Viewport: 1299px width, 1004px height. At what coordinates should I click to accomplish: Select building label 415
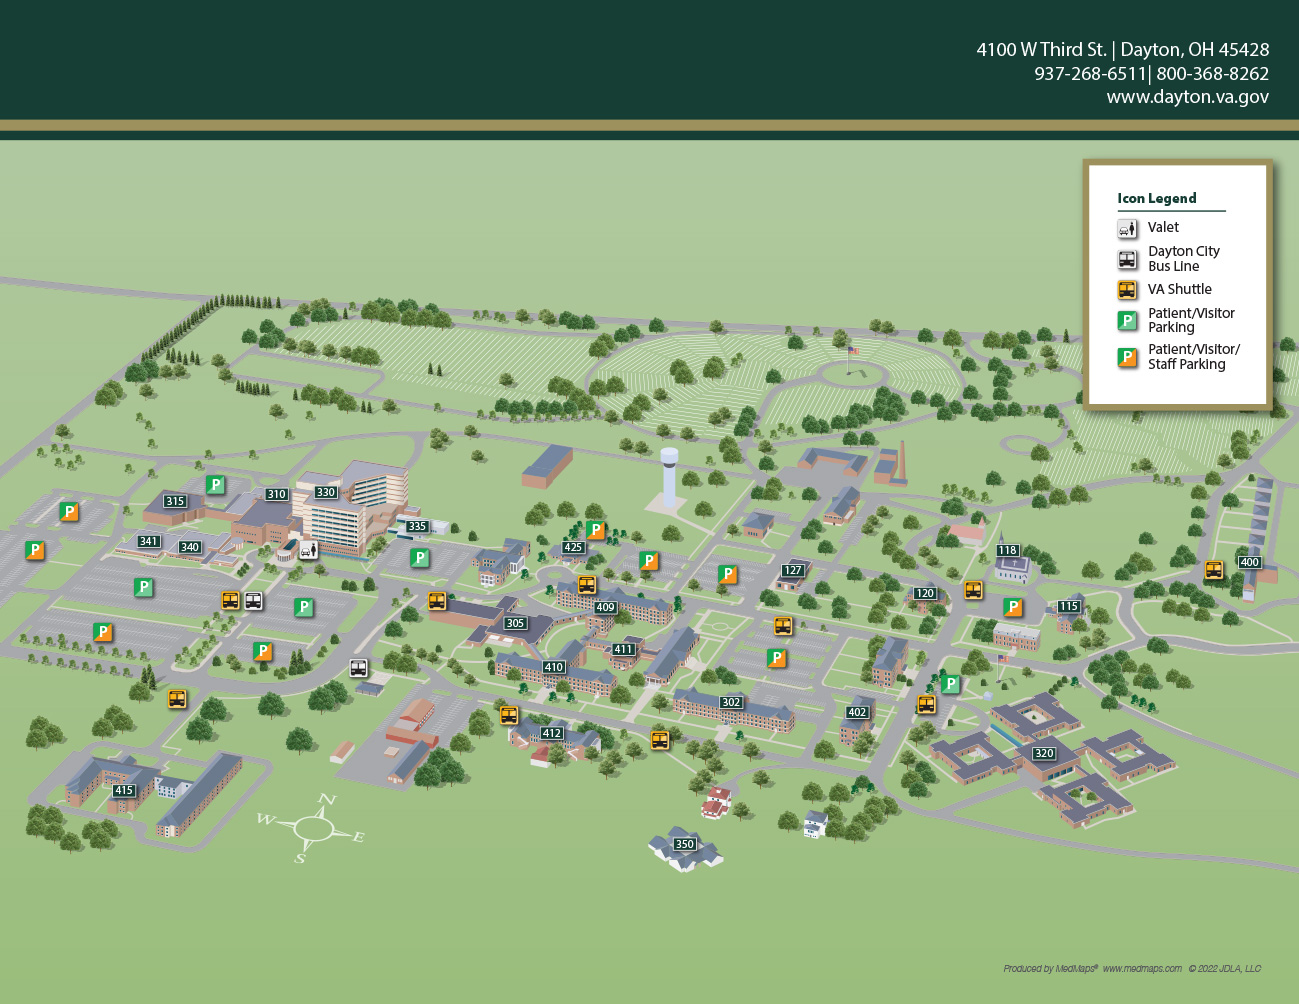click(x=124, y=790)
